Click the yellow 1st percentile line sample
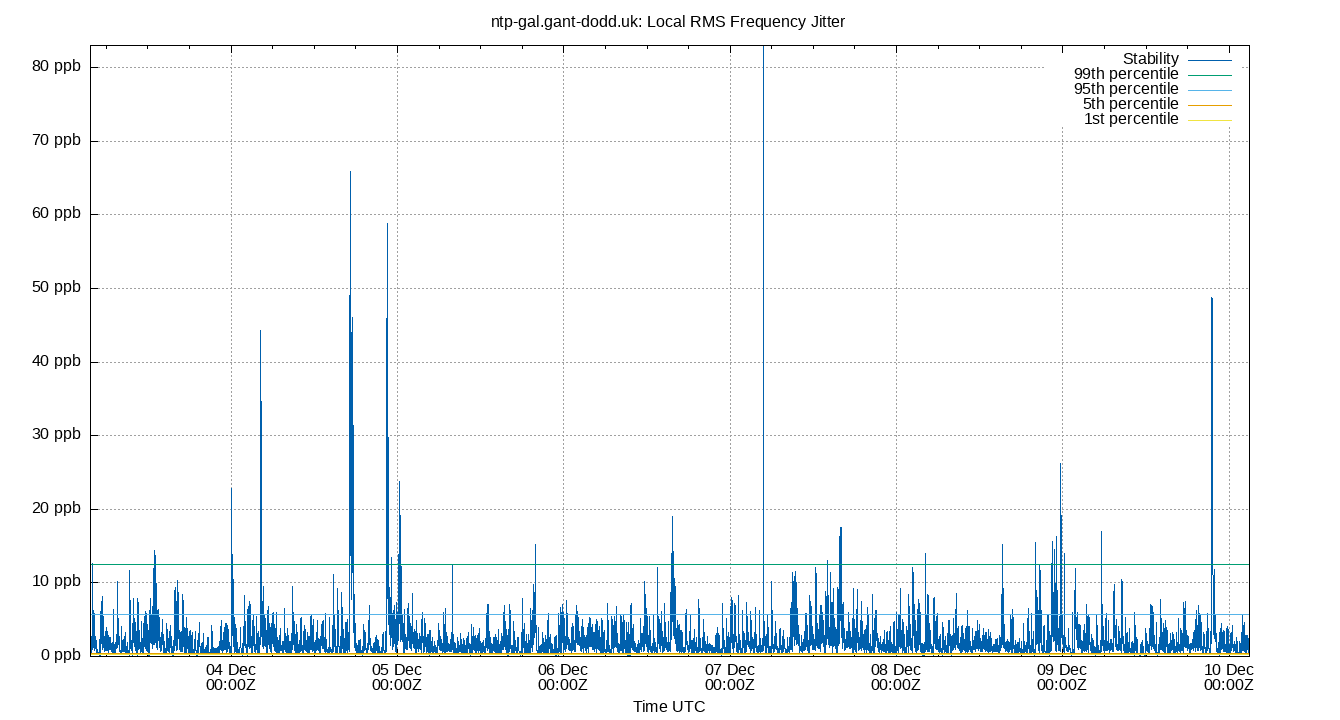Viewport: 1340px width, 720px height. tap(1209, 118)
